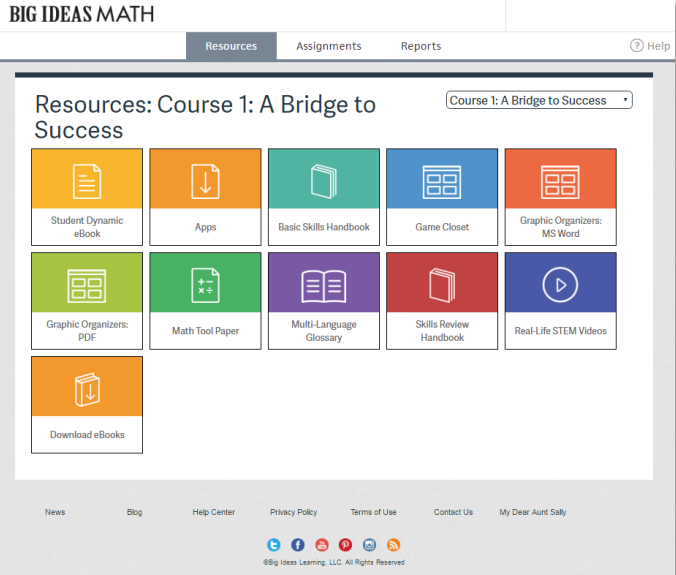Click the Twitter icon in footer

pyautogui.click(x=274, y=545)
